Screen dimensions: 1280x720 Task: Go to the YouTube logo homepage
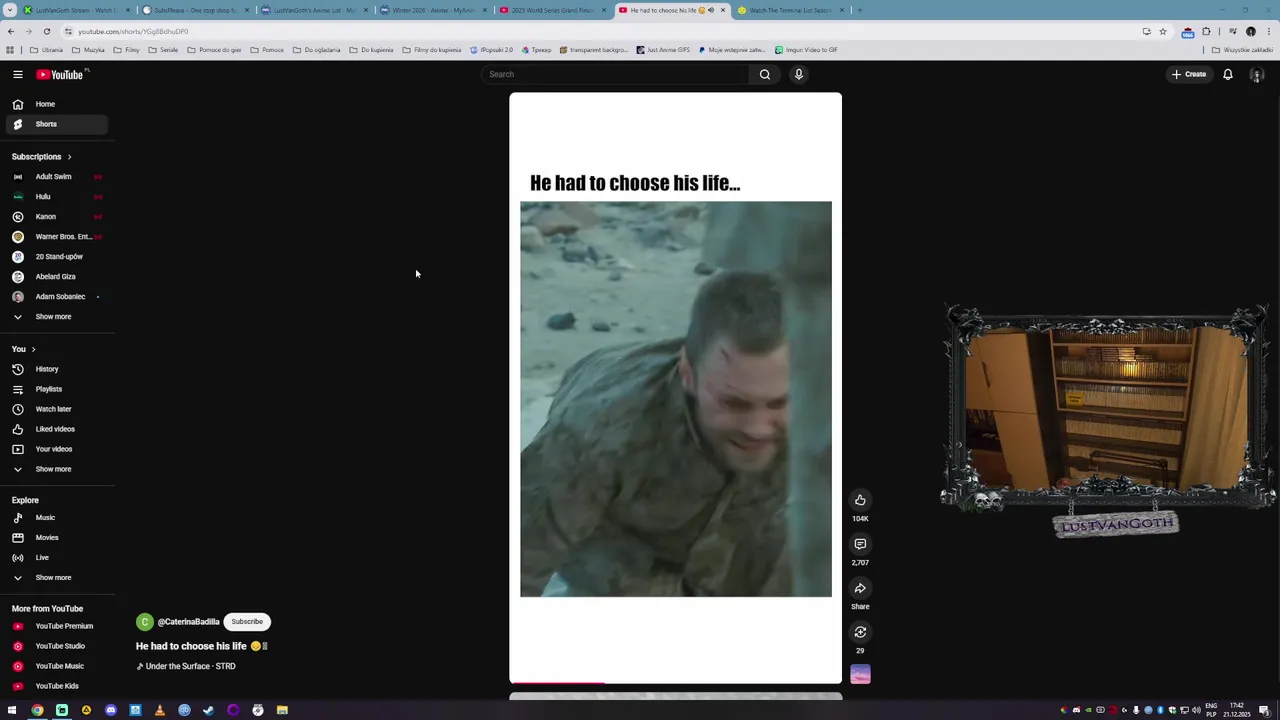pos(60,74)
